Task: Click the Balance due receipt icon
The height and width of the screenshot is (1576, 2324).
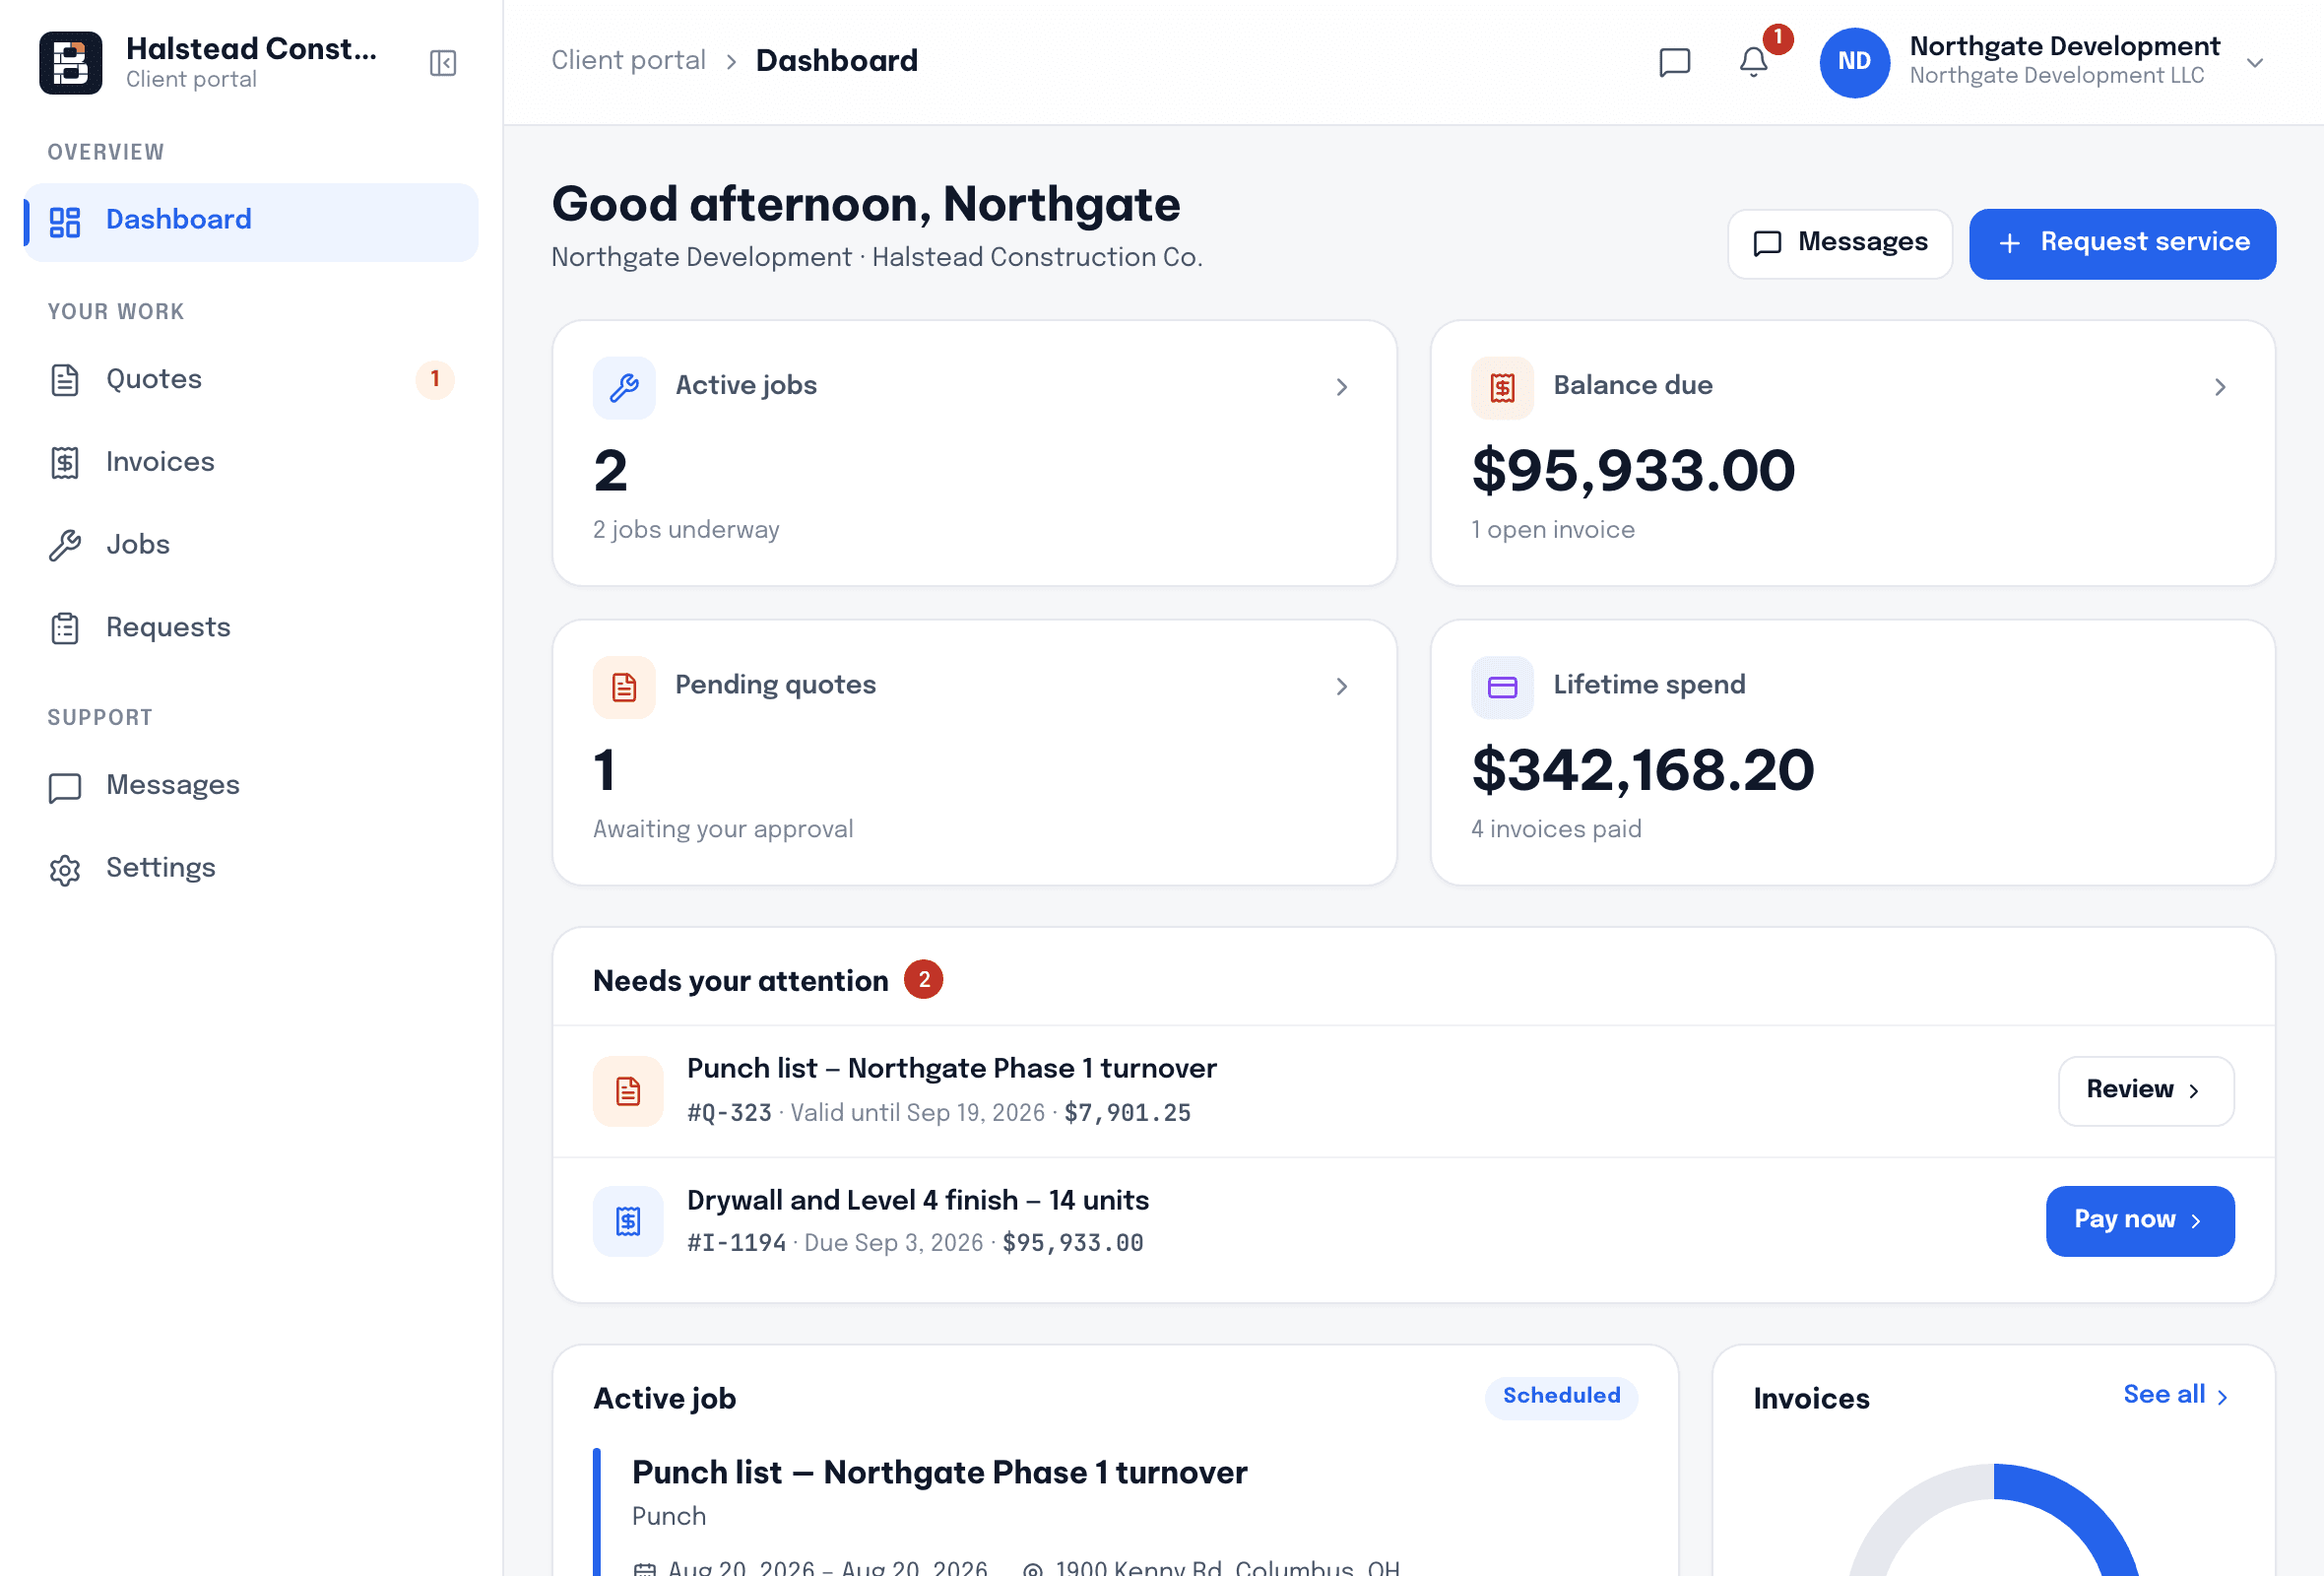Action: point(1502,387)
